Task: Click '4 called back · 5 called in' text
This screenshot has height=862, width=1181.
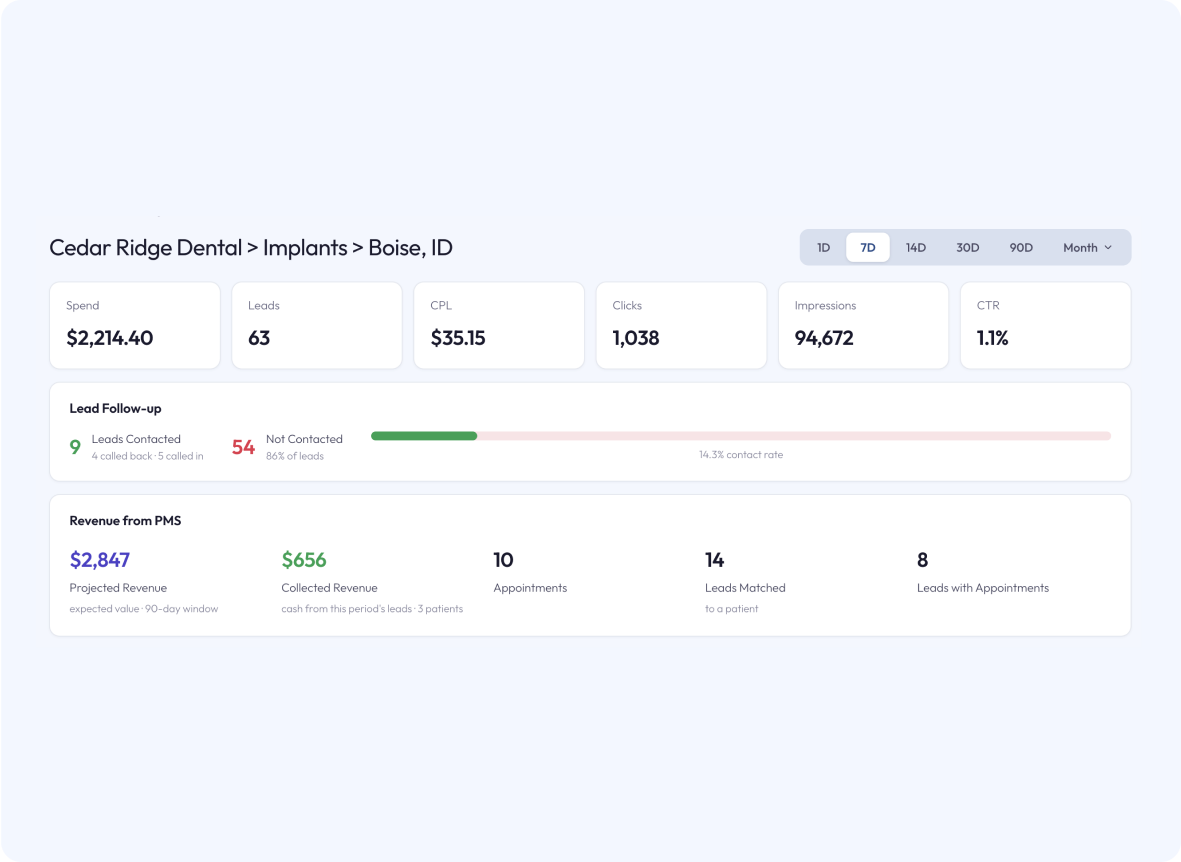Action: (148, 456)
